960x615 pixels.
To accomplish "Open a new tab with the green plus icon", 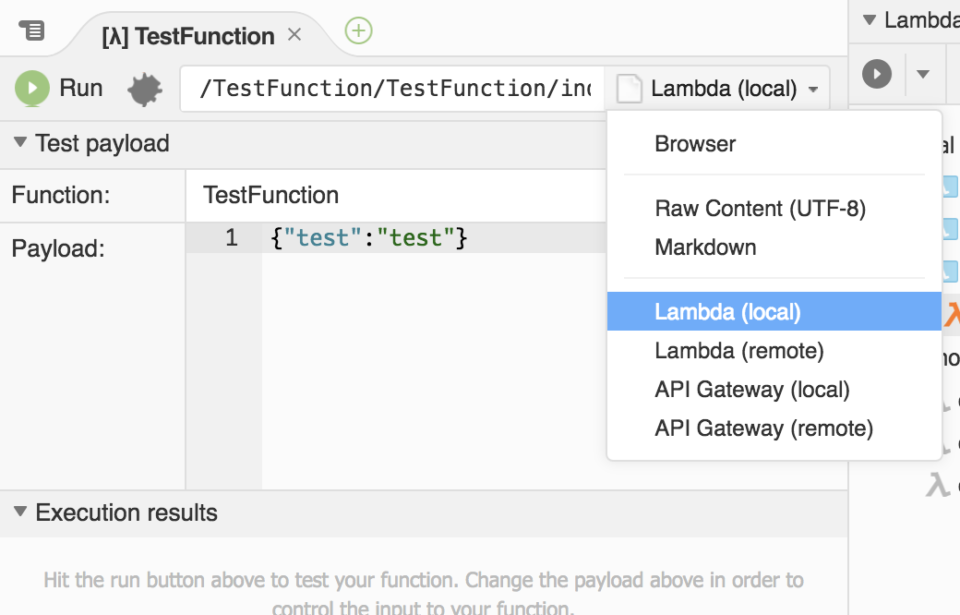I will click(x=357, y=31).
